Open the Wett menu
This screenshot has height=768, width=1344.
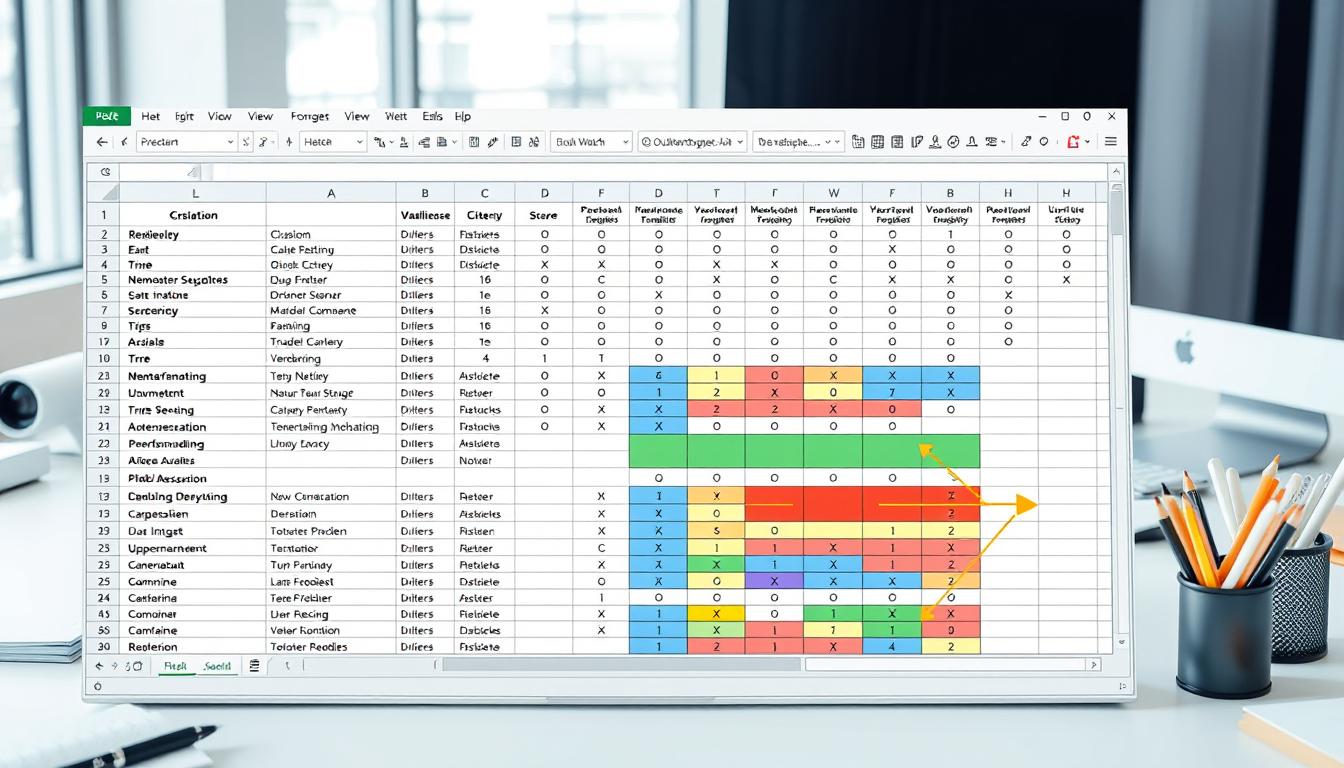point(396,116)
